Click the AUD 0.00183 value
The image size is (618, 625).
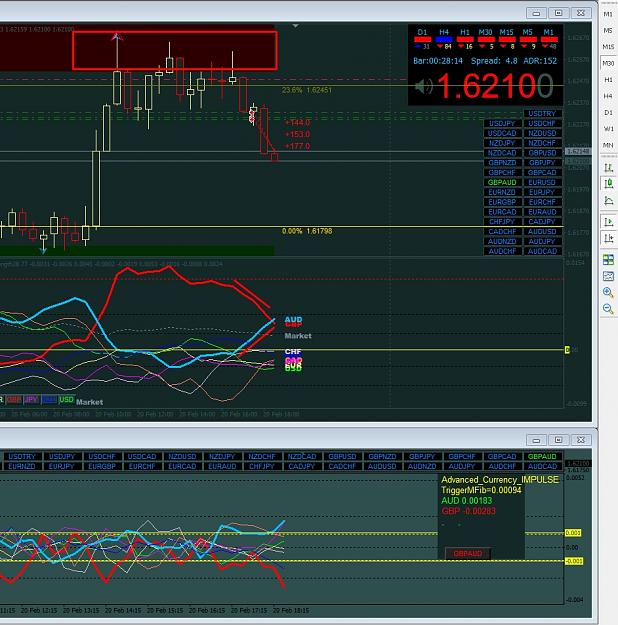tap(466, 501)
